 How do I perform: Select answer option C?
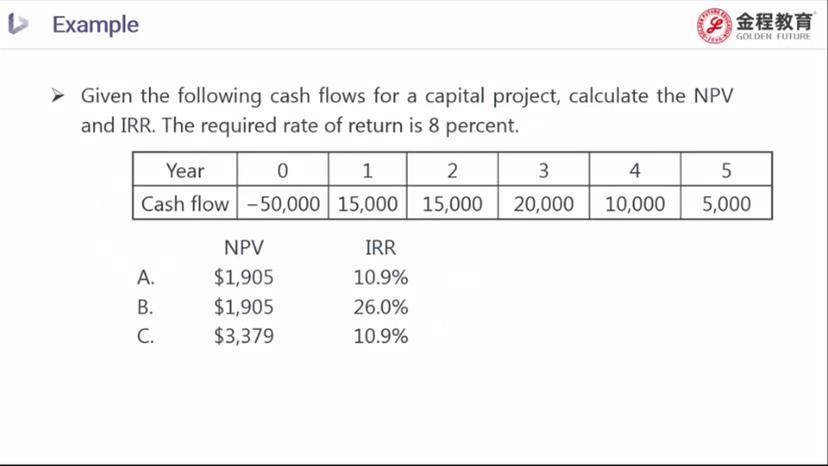146,336
